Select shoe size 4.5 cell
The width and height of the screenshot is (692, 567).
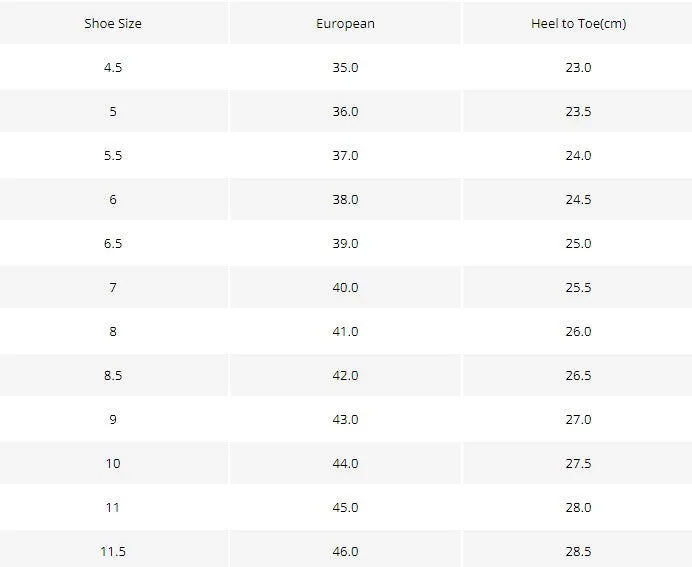coord(113,68)
